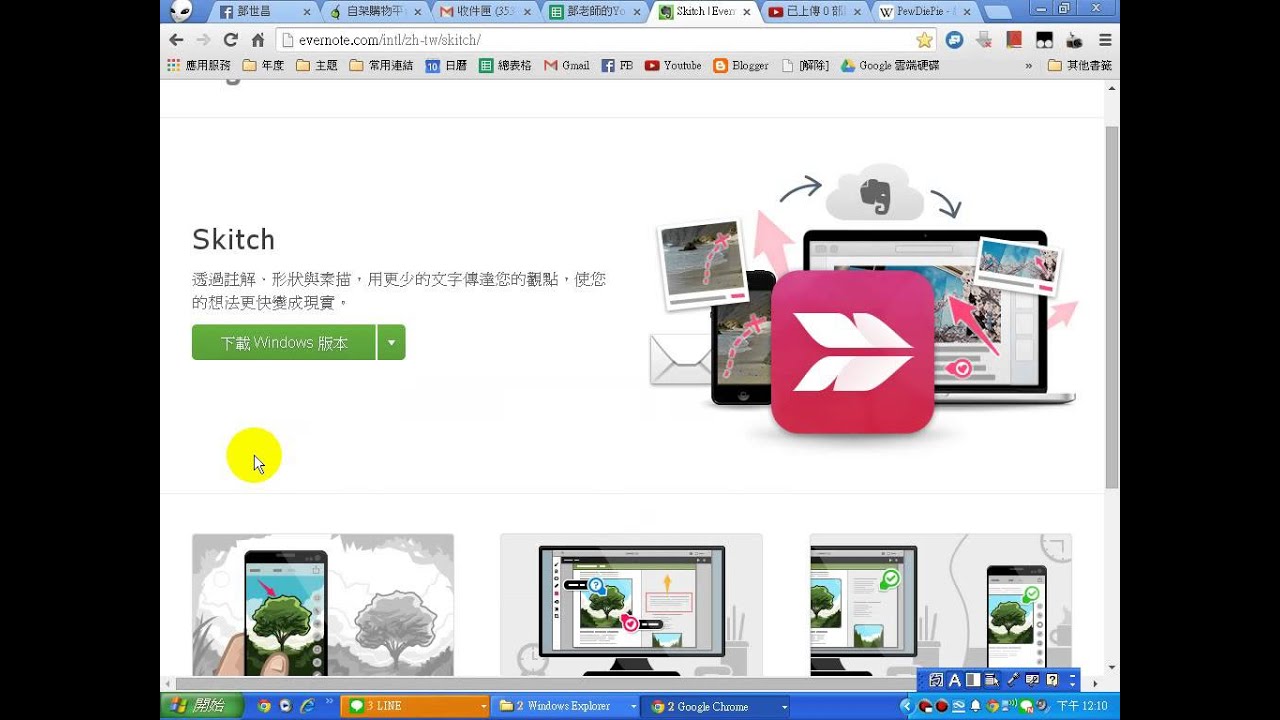
Task: Open the 常用連結 bookmark folder
Action: coord(382,66)
